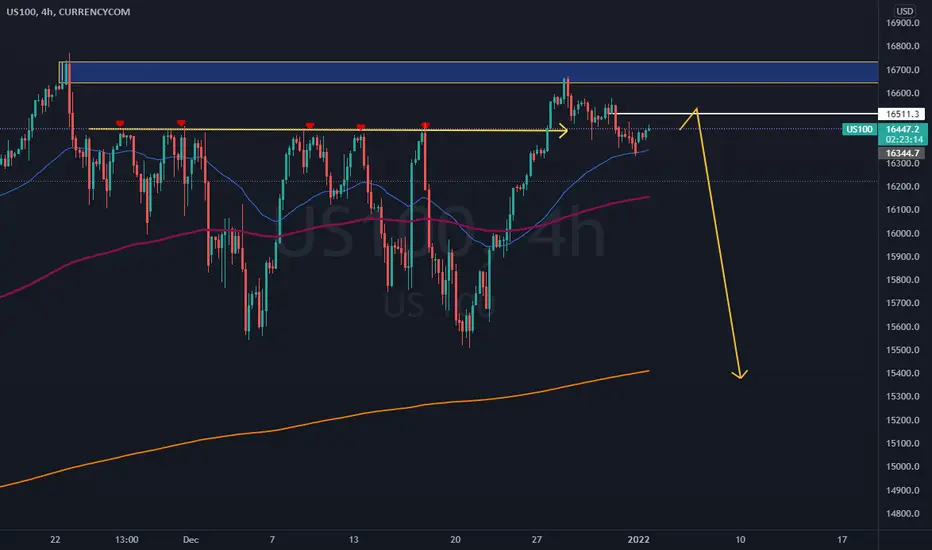The image size is (932, 550).
Task: Click the 14800.0 price axis value
Action: point(902,514)
